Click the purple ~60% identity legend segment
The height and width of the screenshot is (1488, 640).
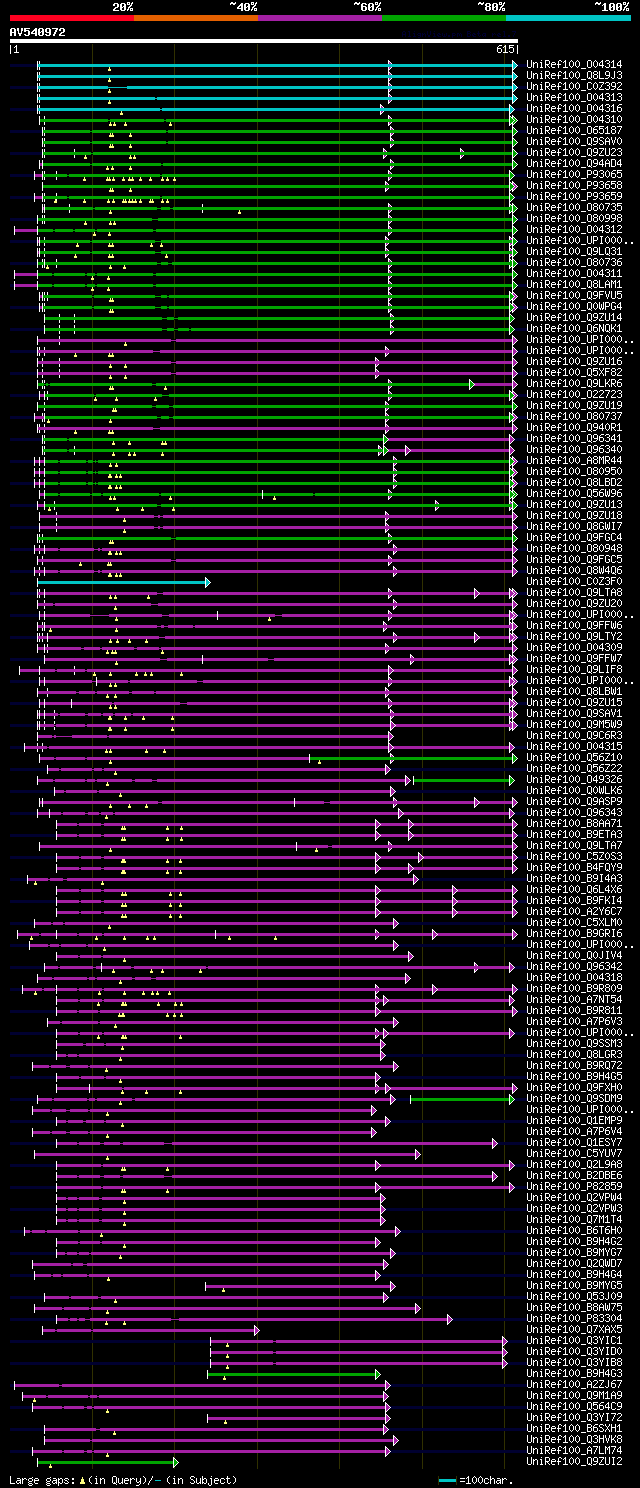click(319, 17)
